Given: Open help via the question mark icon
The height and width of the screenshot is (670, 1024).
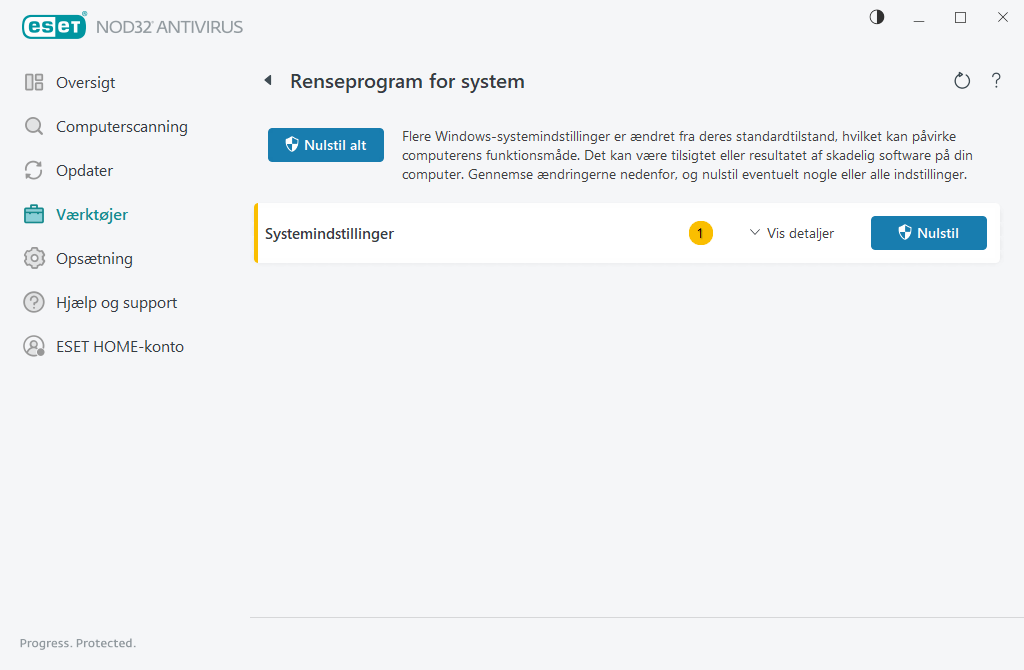Looking at the screenshot, I should click(996, 80).
